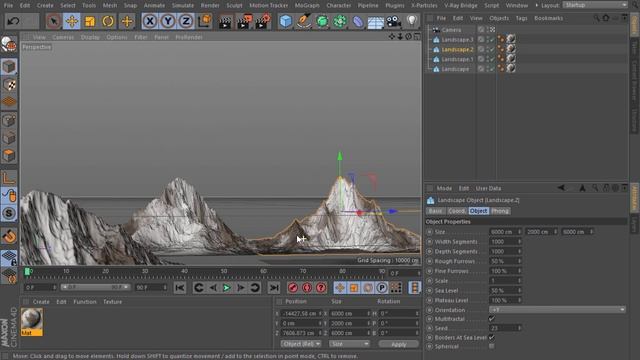640x360 pixels.
Task: Click the Enable Axis L icon
Action: 9,178
